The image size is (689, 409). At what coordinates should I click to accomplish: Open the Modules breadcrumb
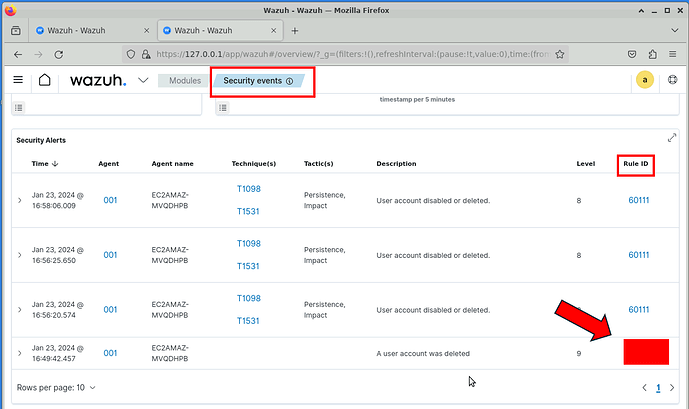[184, 80]
